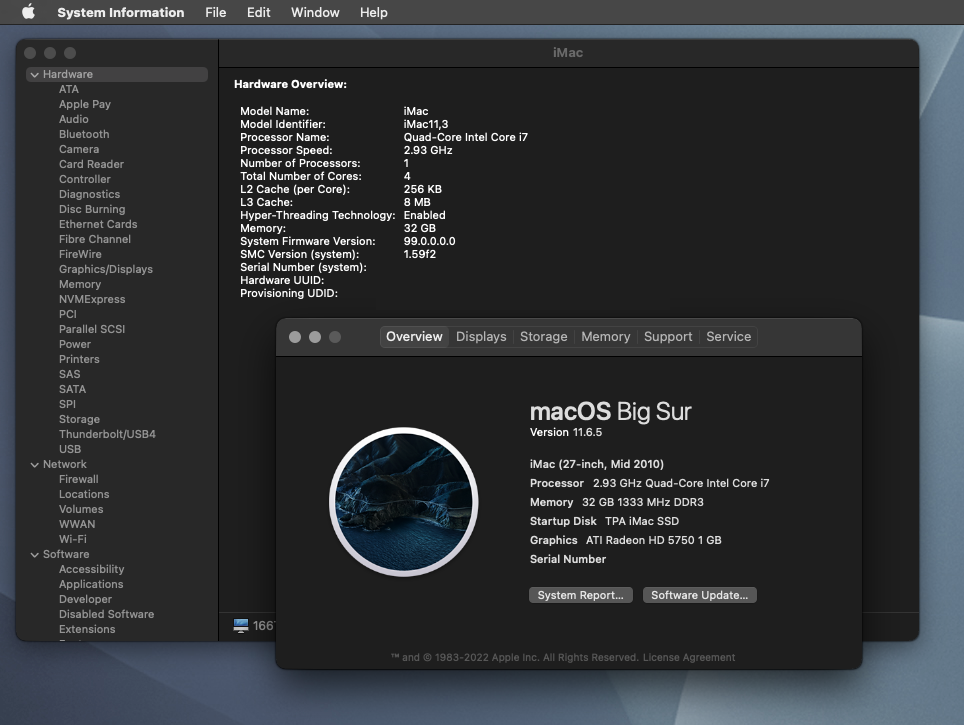The image size is (964, 725).
Task: Select Accessibility under Software
Action: 92,569
